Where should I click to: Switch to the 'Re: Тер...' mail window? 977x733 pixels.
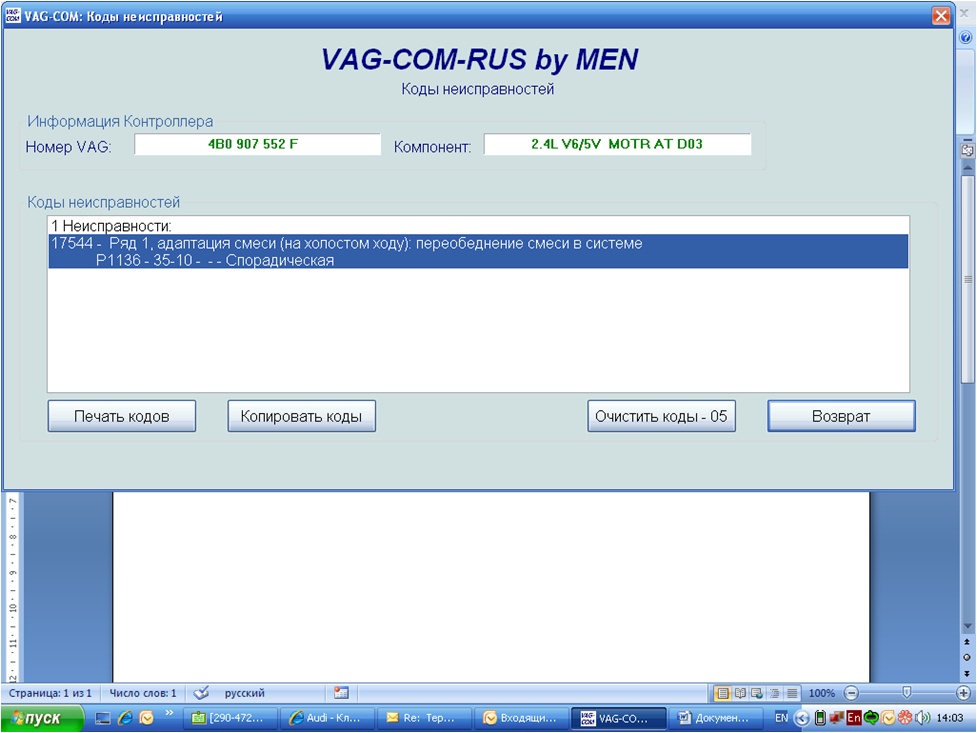point(423,718)
